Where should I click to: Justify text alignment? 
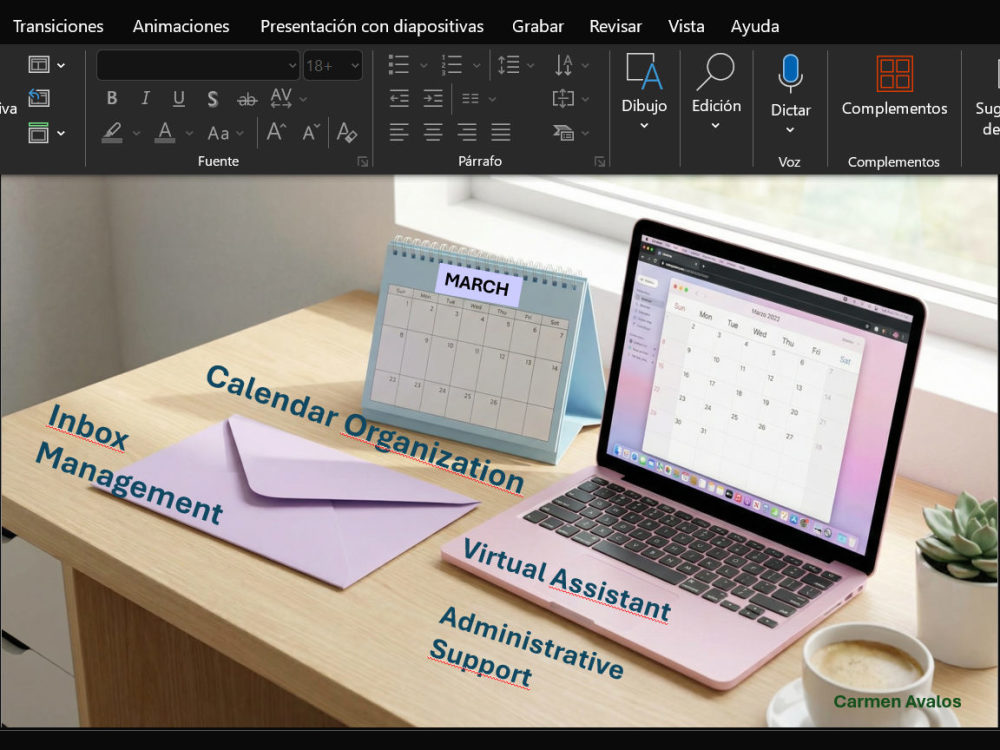click(x=501, y=132)
